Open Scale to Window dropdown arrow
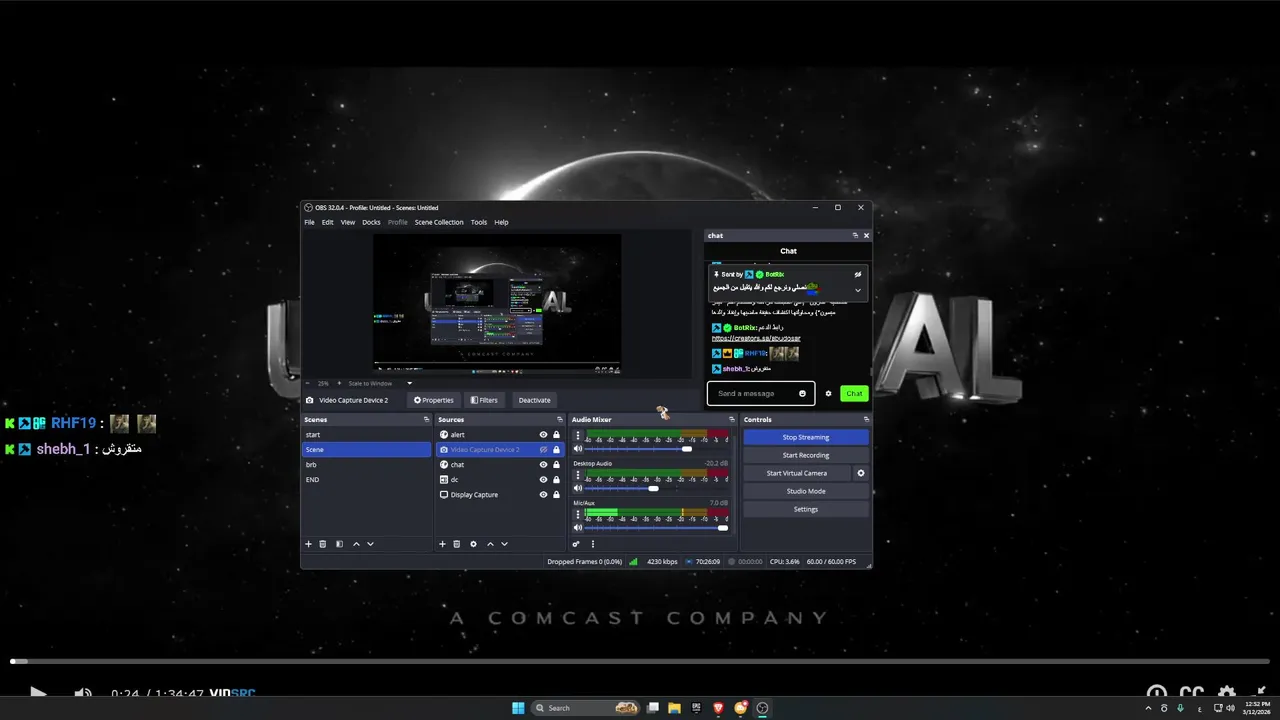Image resolution: width=1280 pixels, height=720 pixels. (409, 383)
